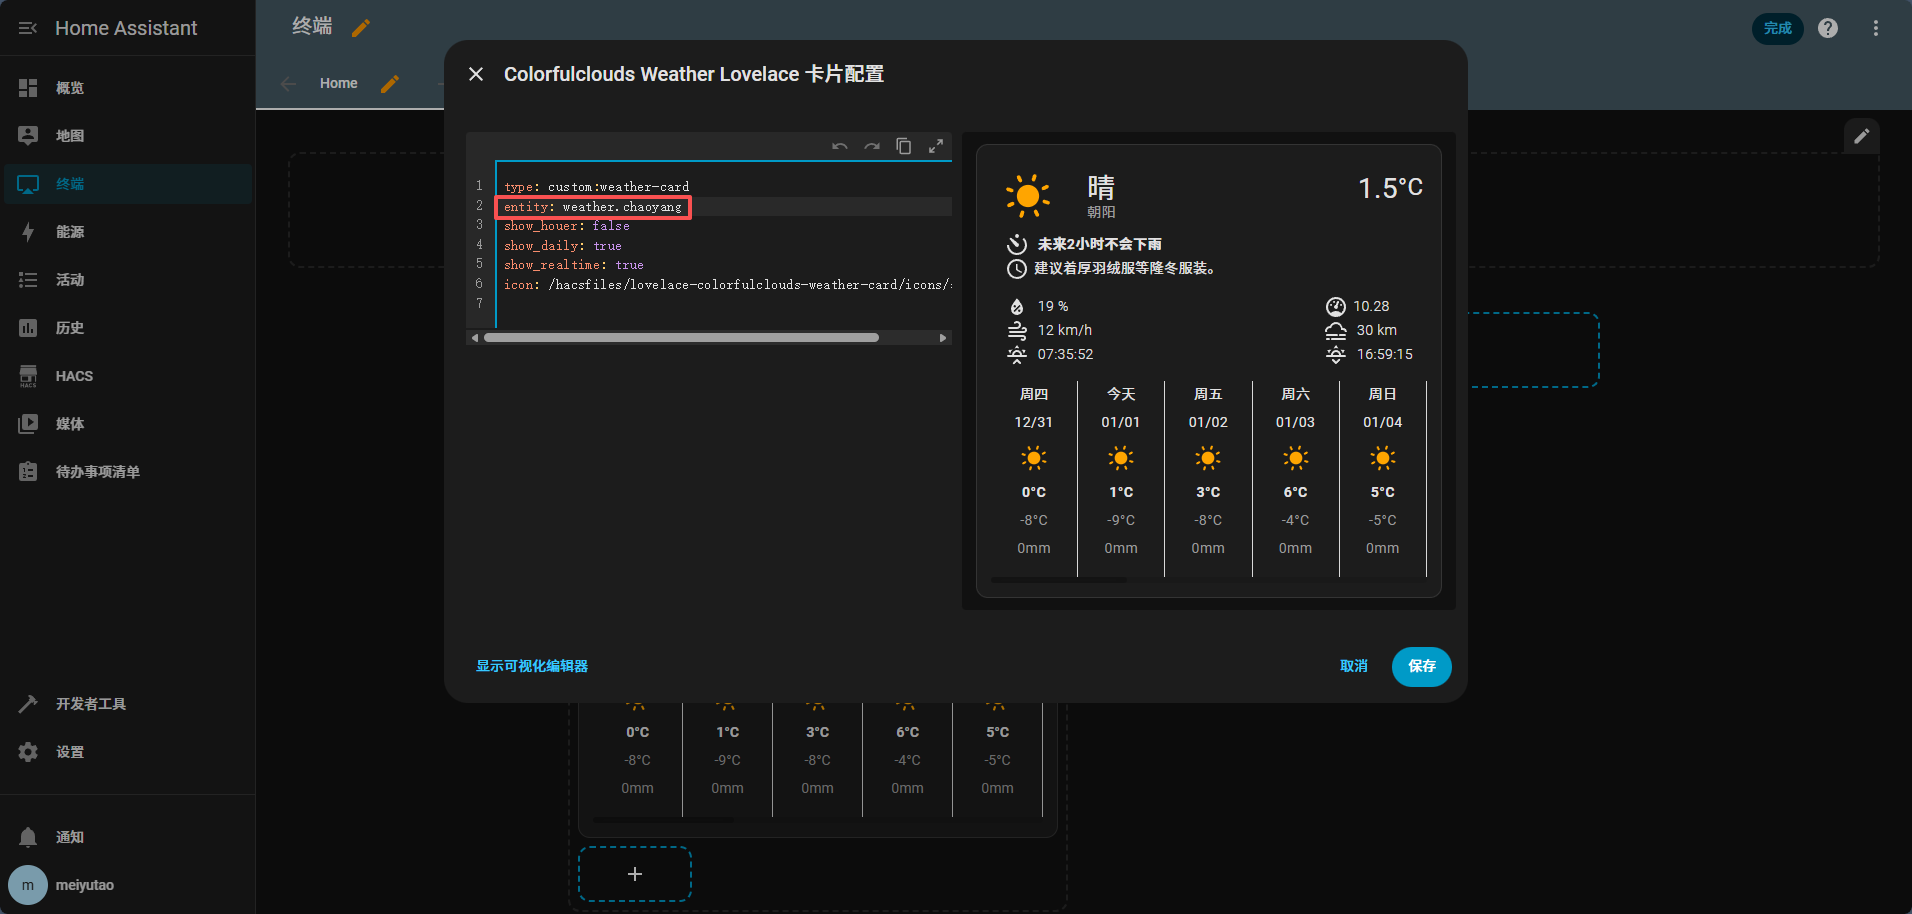Collapse the Home Assistant sidebar menu
This screenshot has height=914, width=1912.
28,28
